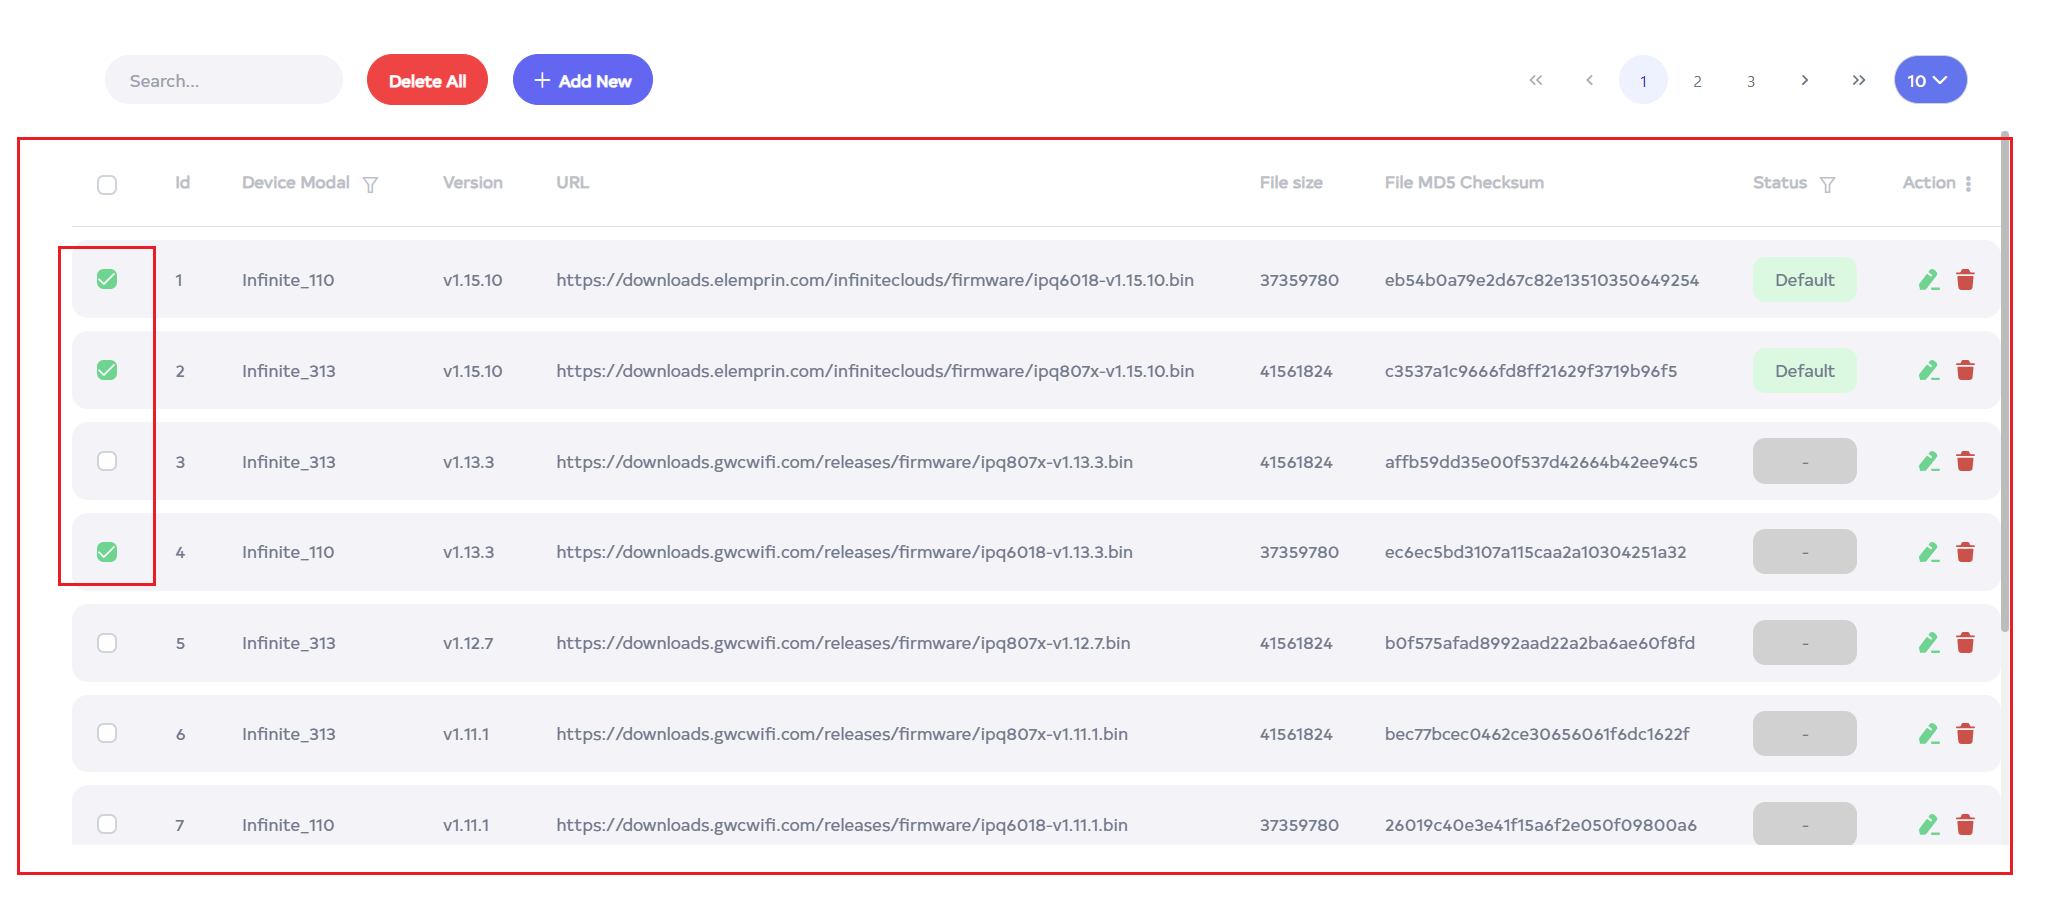
Task: Click the red Delete All button
Action: coord(427,80)
